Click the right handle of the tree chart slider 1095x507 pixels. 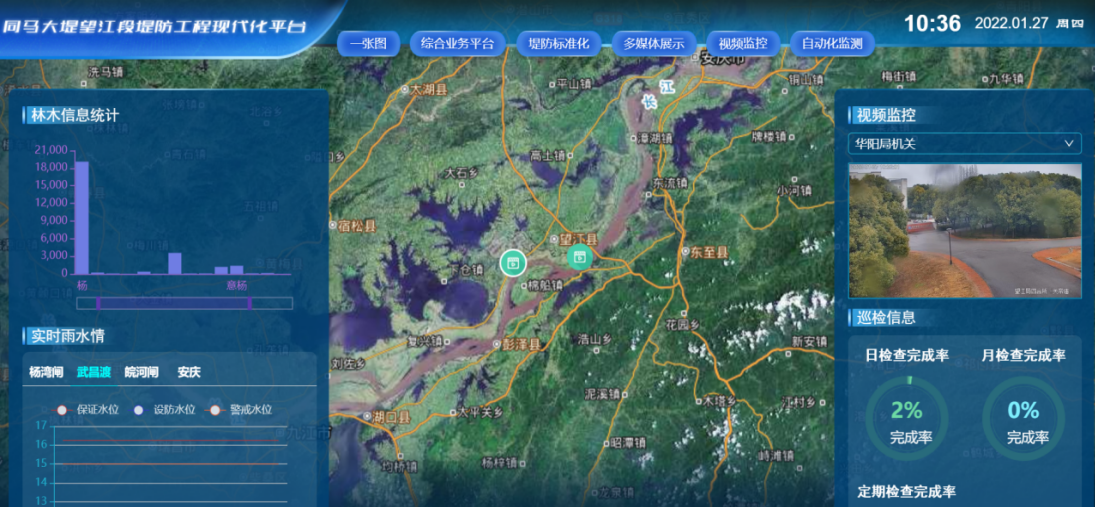pos(249,303)
